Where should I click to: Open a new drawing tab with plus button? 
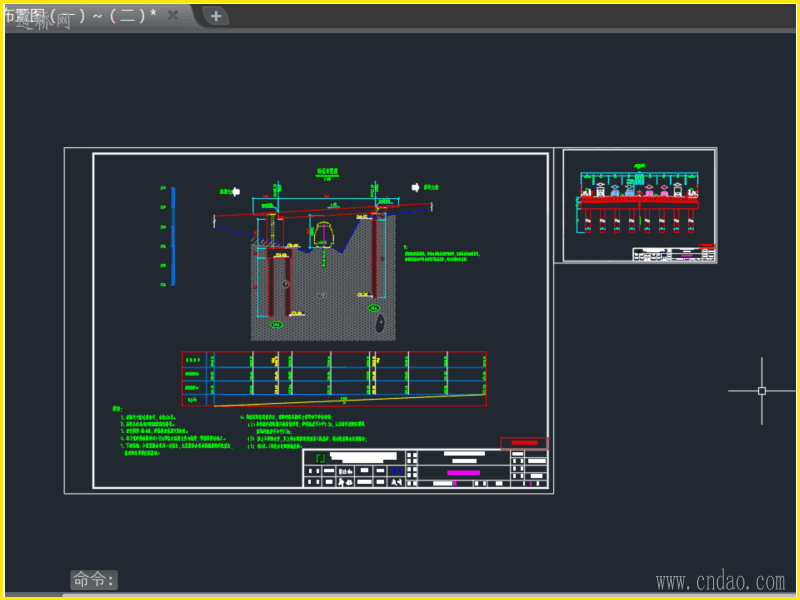[215, 16]
